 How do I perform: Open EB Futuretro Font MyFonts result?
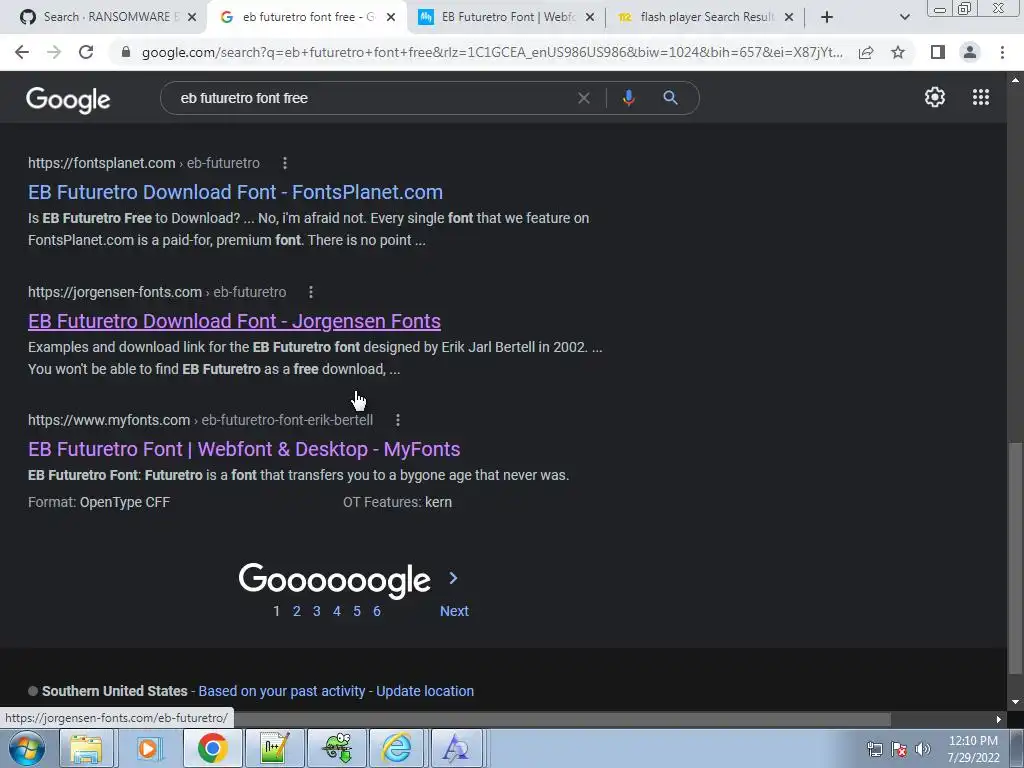coord(244,449)
